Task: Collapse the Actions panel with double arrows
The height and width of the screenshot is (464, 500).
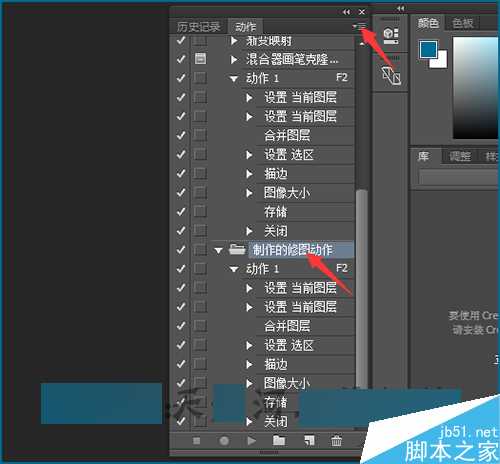Action: pyautogui.click(x=346, y=12)
